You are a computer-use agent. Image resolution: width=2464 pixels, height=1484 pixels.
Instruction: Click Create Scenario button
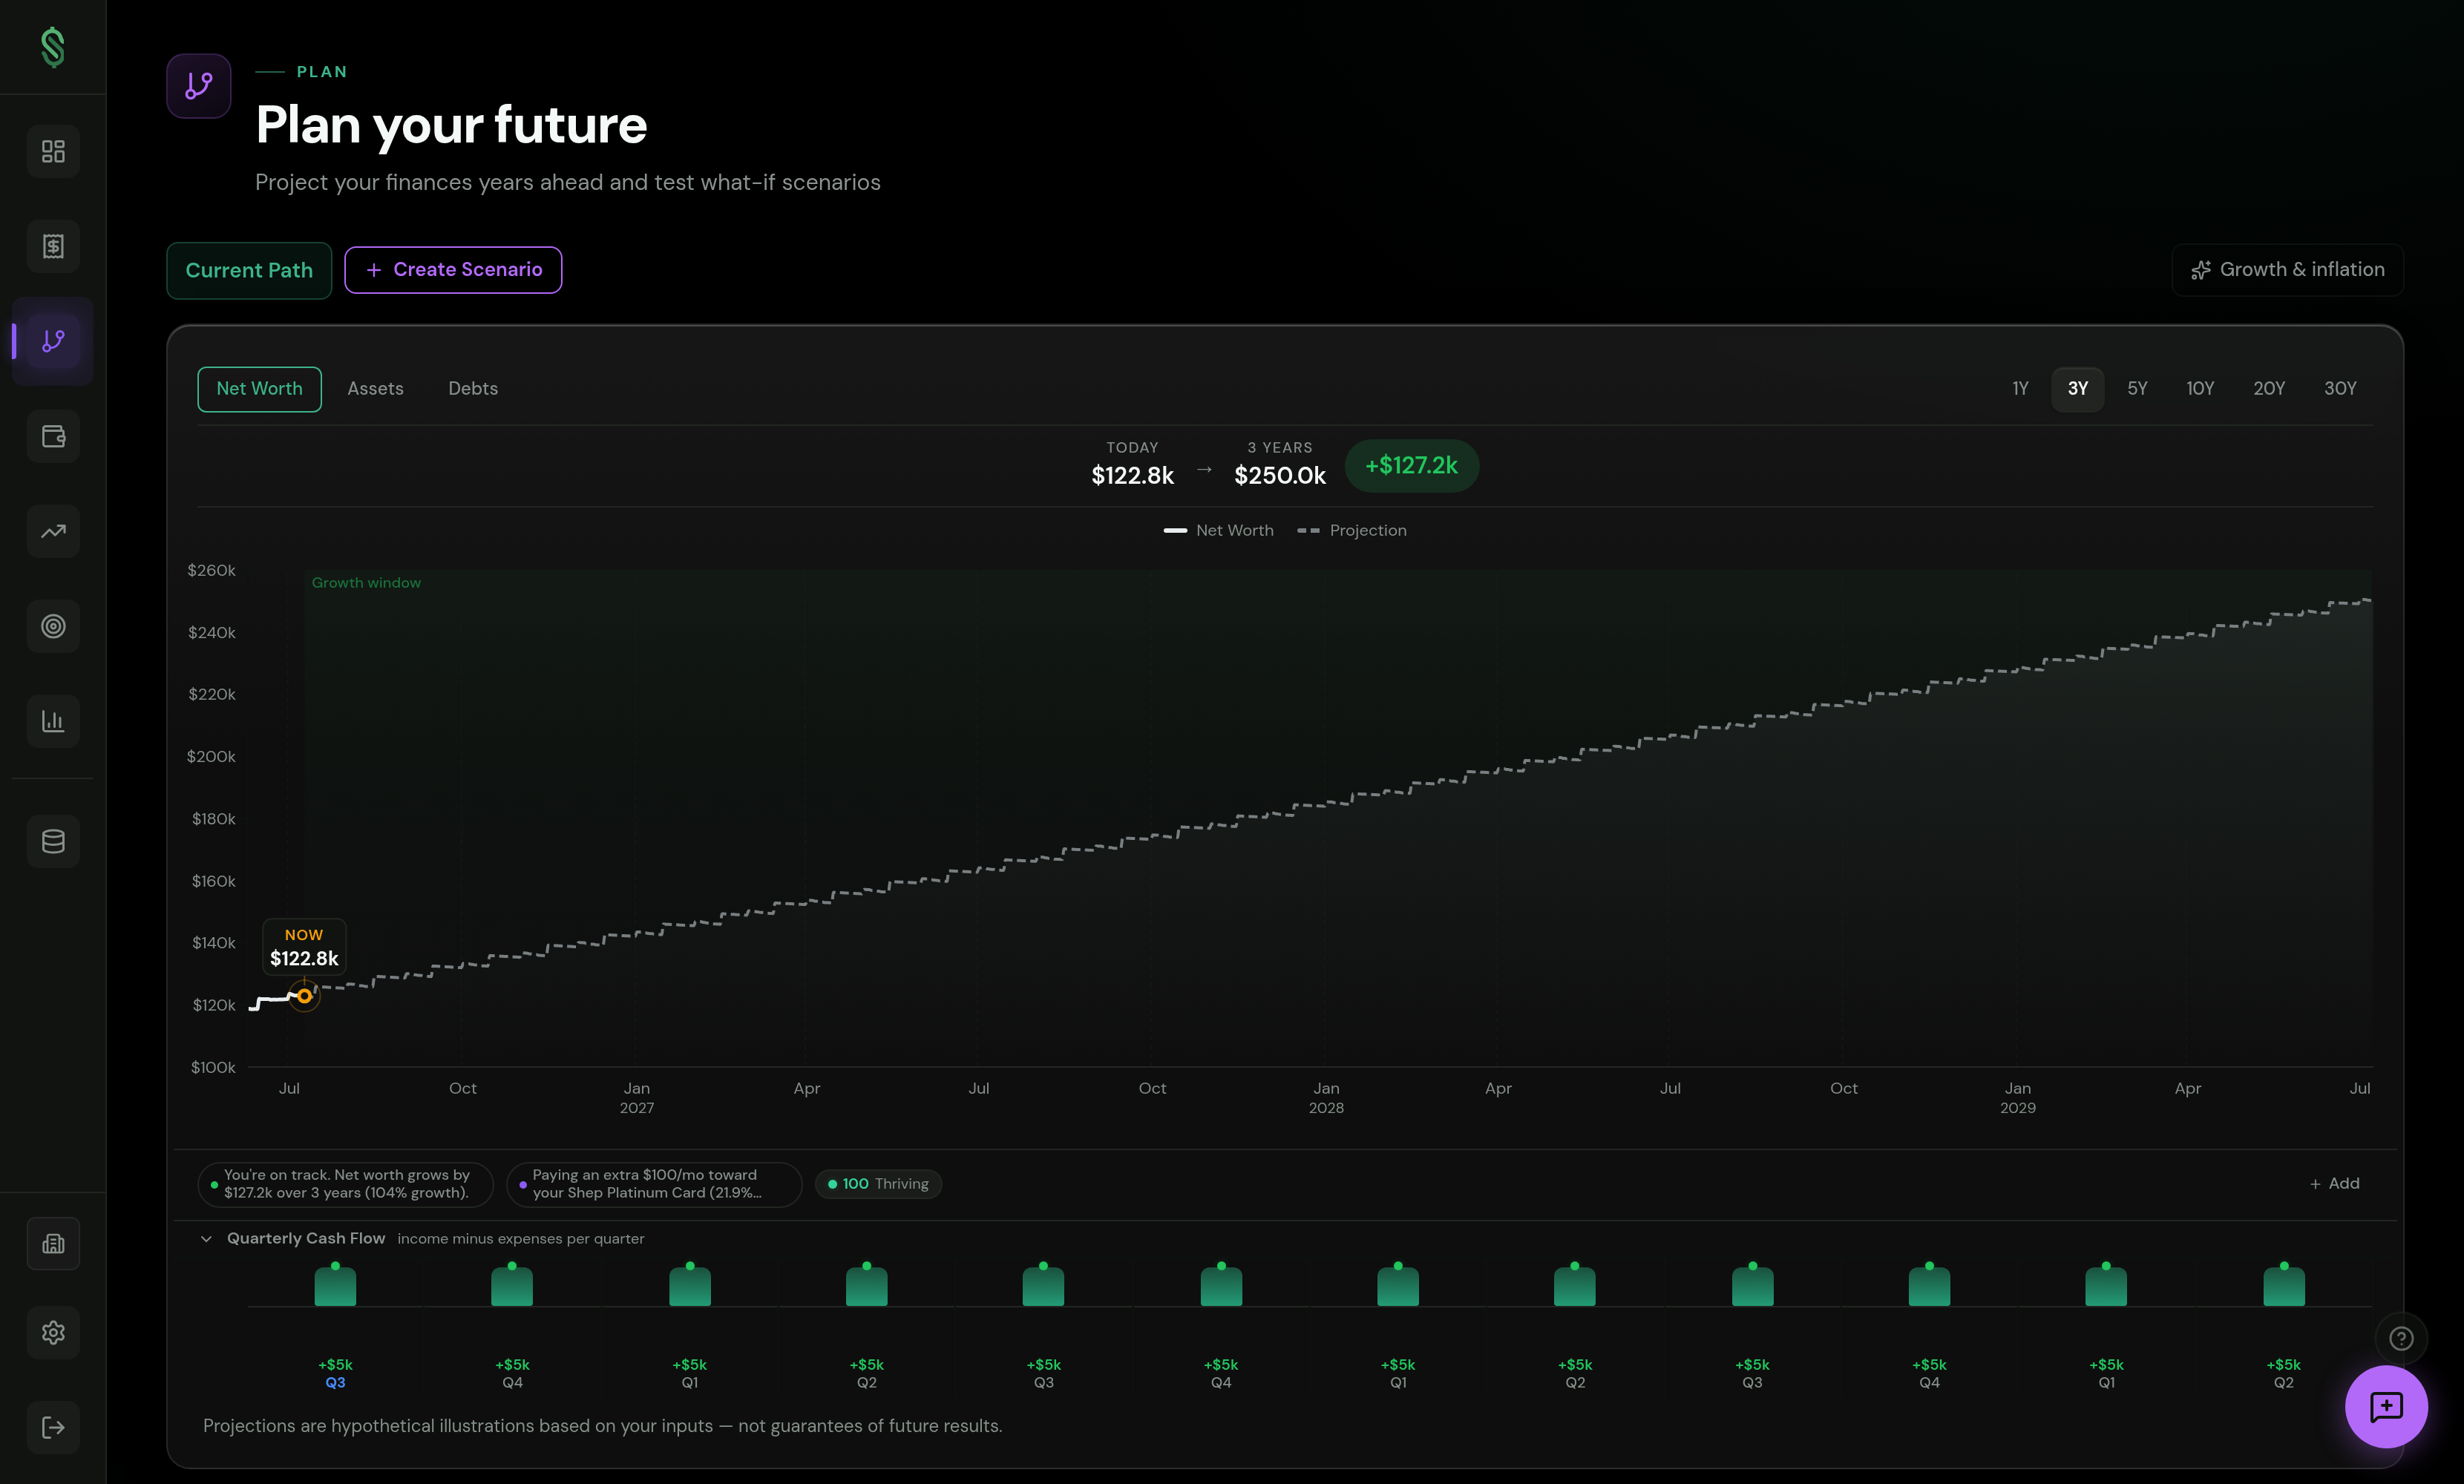click(453, 270)
